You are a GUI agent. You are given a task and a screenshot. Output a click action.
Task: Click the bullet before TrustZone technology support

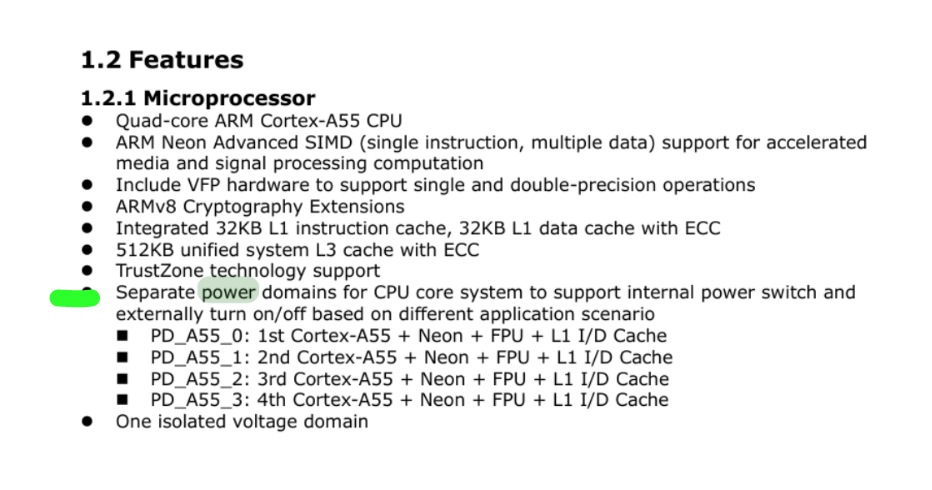tap(87, 271)
